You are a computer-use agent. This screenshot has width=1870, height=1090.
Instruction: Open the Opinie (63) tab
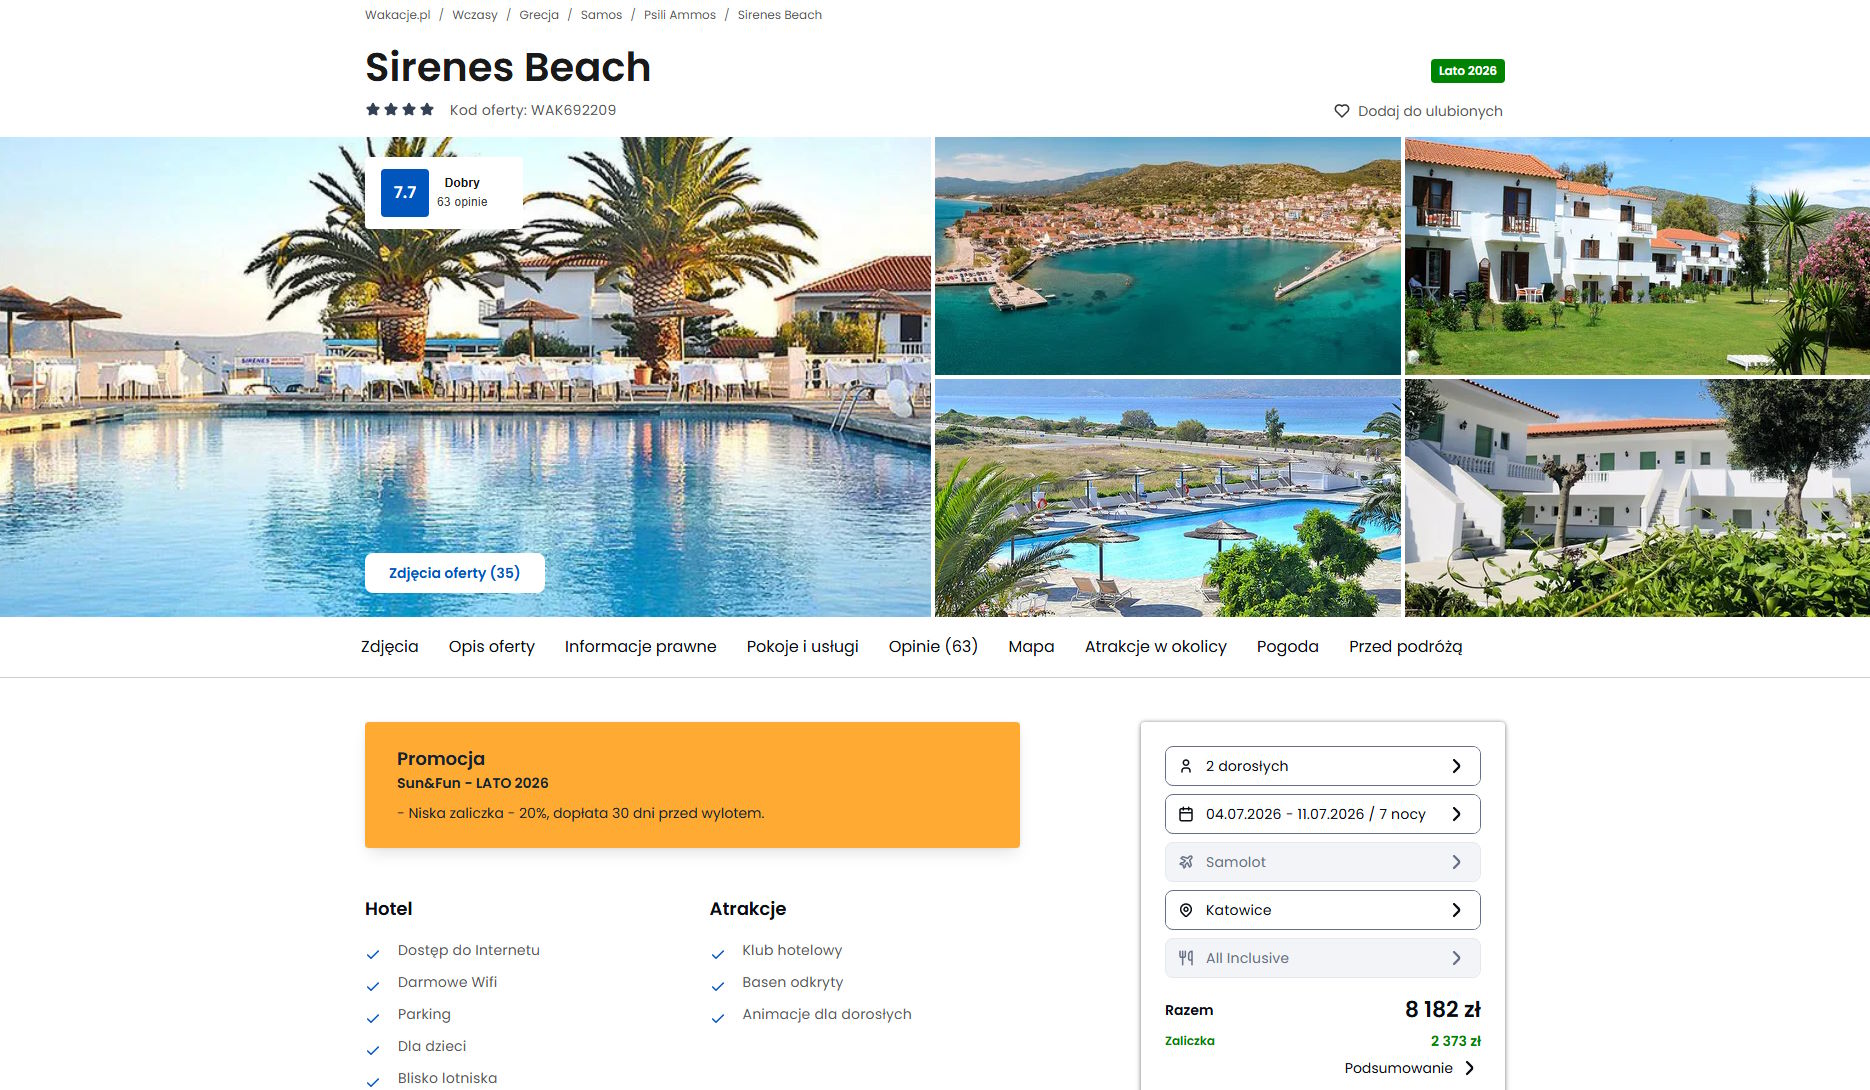(x=933, y=647)
